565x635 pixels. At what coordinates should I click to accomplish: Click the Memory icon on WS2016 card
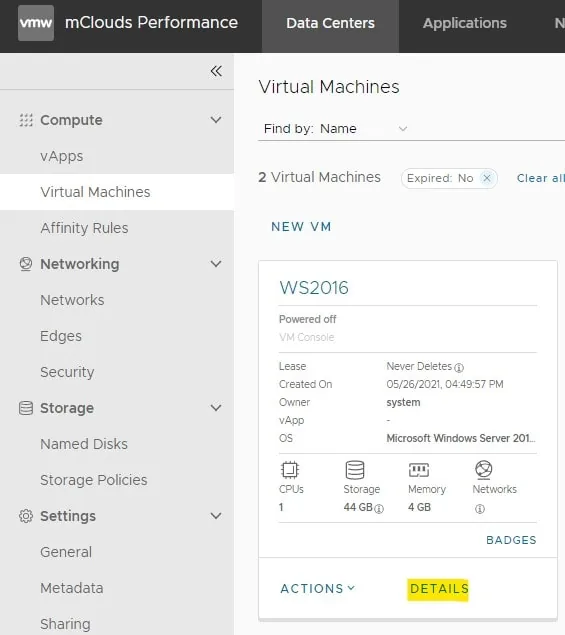coord(419,470)
